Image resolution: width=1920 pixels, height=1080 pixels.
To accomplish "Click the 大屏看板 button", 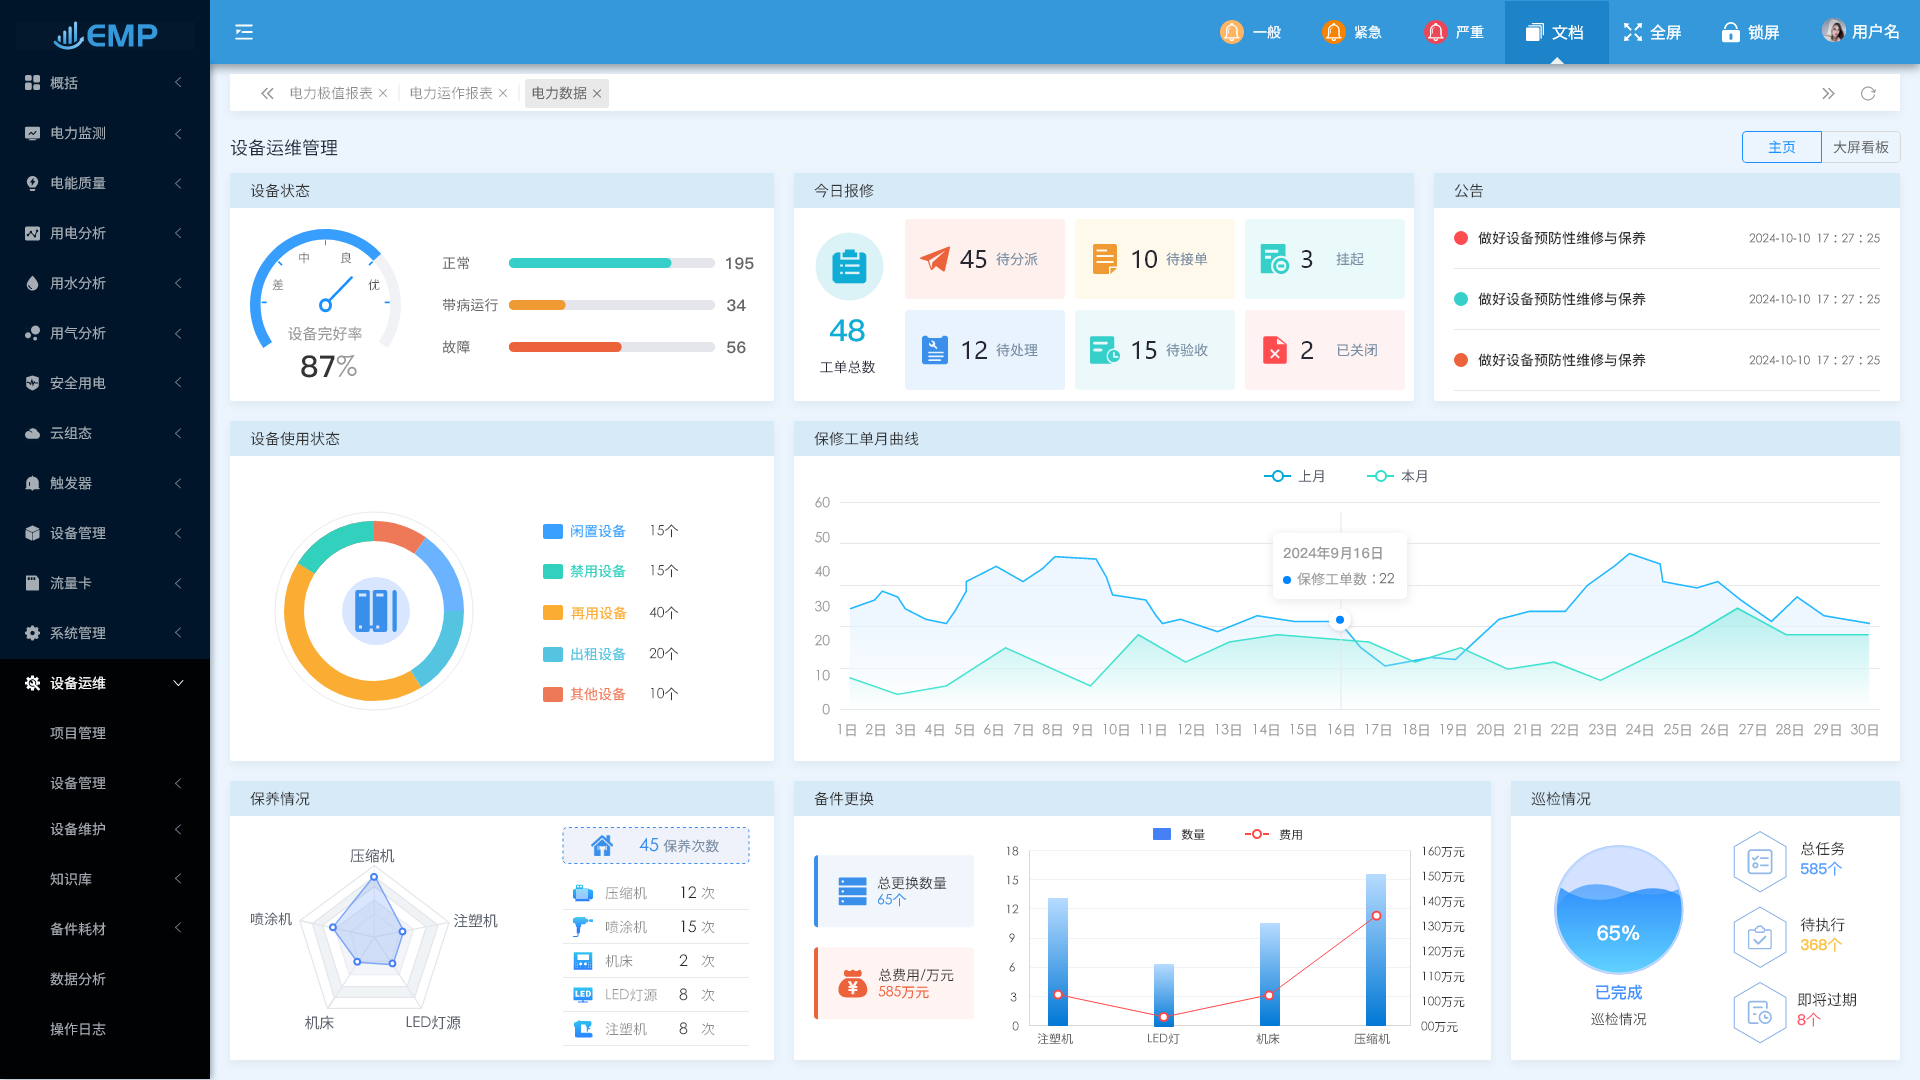I will (x=1860, y=147).
